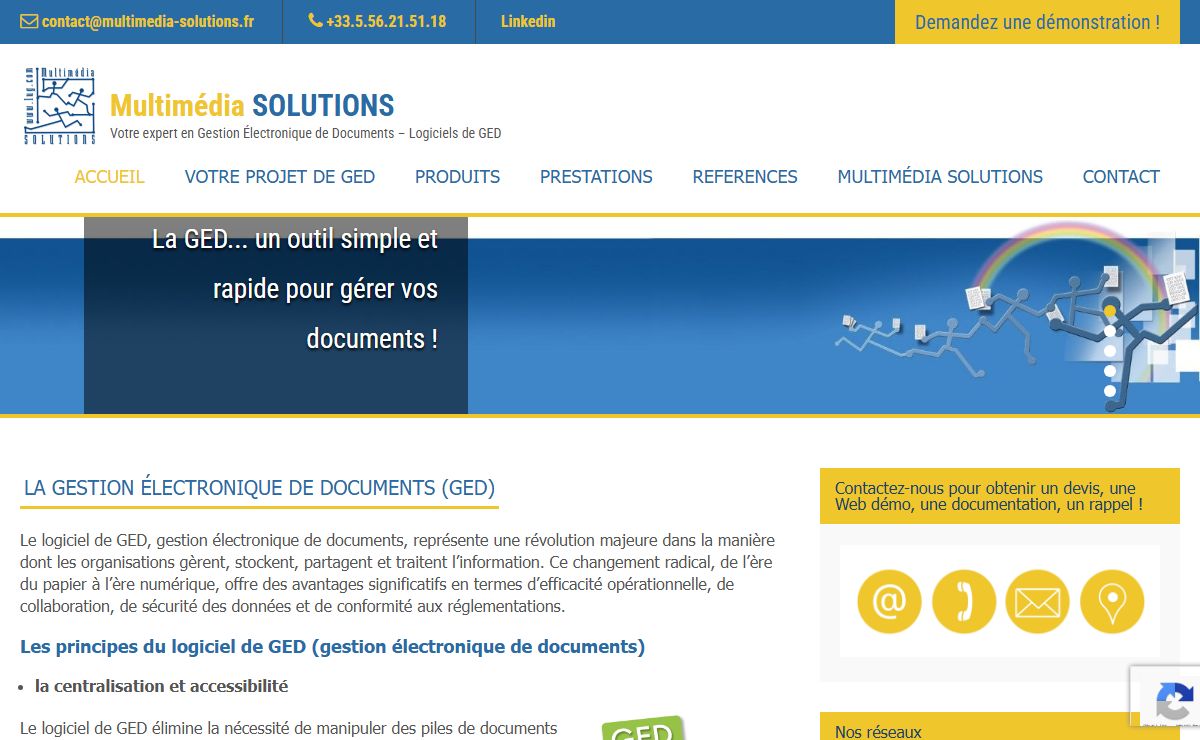Click the yellow @ email contact icon
The image size is (1200, 740).
[889, 602]
